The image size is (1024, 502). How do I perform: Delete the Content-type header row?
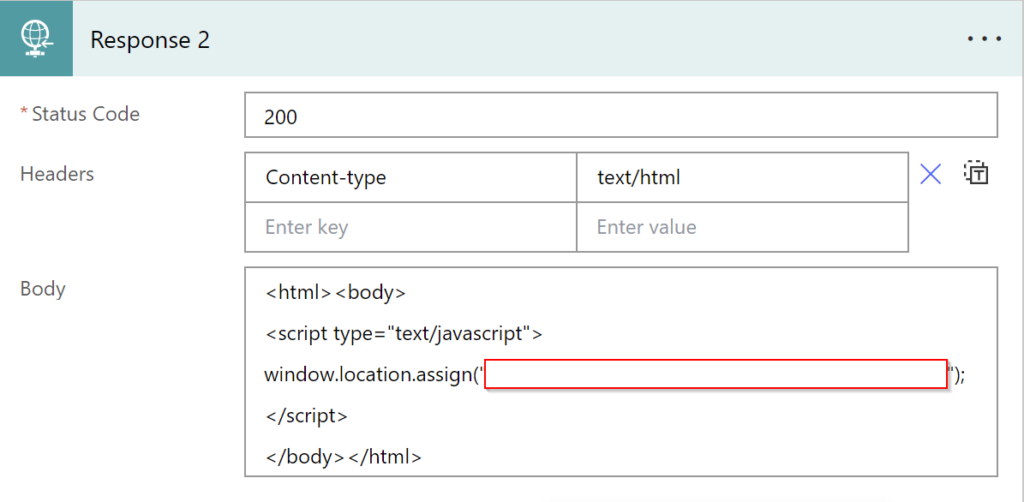tap(930, 174)
